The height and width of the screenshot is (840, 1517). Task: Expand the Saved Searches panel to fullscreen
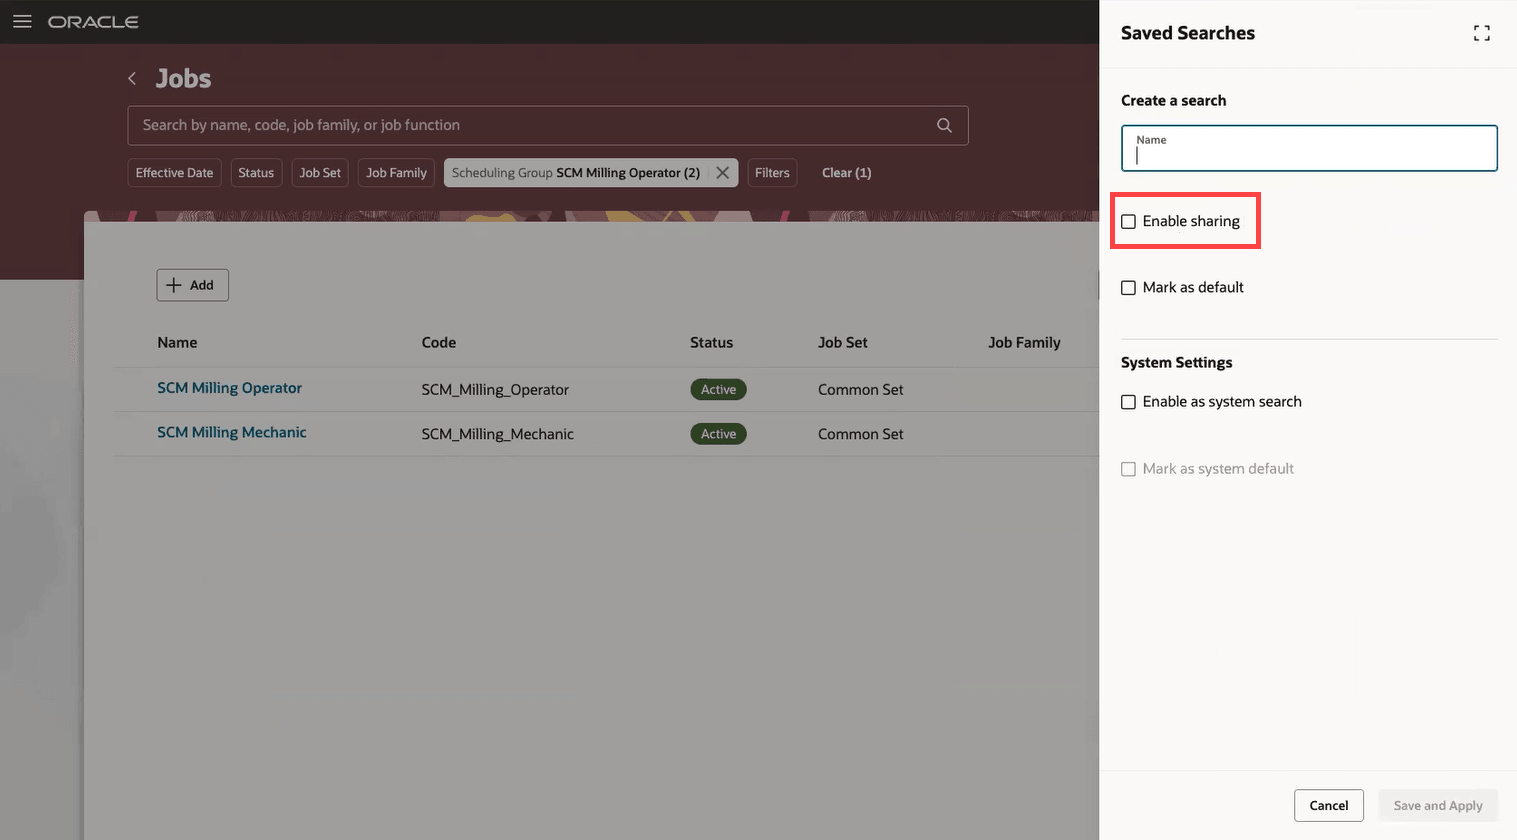[x=1481, y=32]
